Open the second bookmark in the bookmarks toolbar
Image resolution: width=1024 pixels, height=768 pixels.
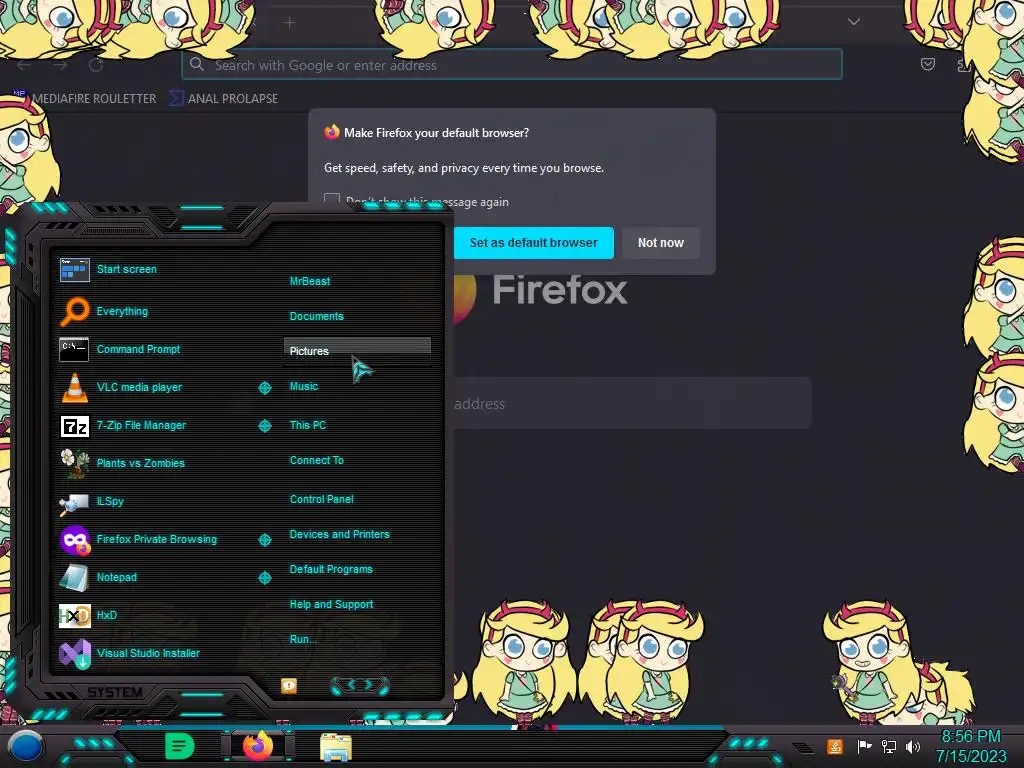223,99
